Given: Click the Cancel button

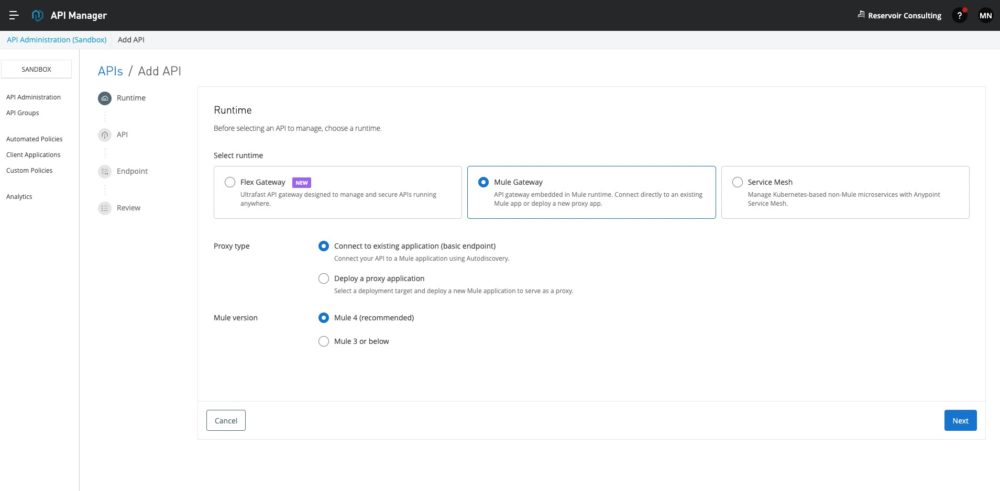Looking at the screenshot, I should coord(226,421).
